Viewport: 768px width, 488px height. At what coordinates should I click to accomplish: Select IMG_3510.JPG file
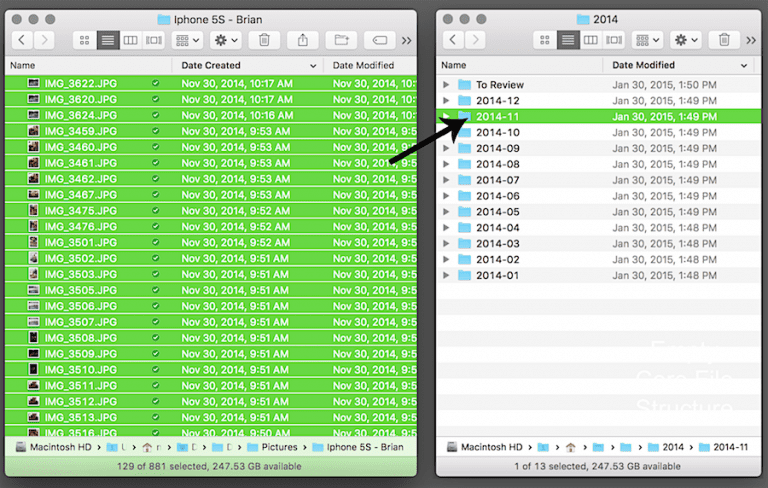pos(211,369)
